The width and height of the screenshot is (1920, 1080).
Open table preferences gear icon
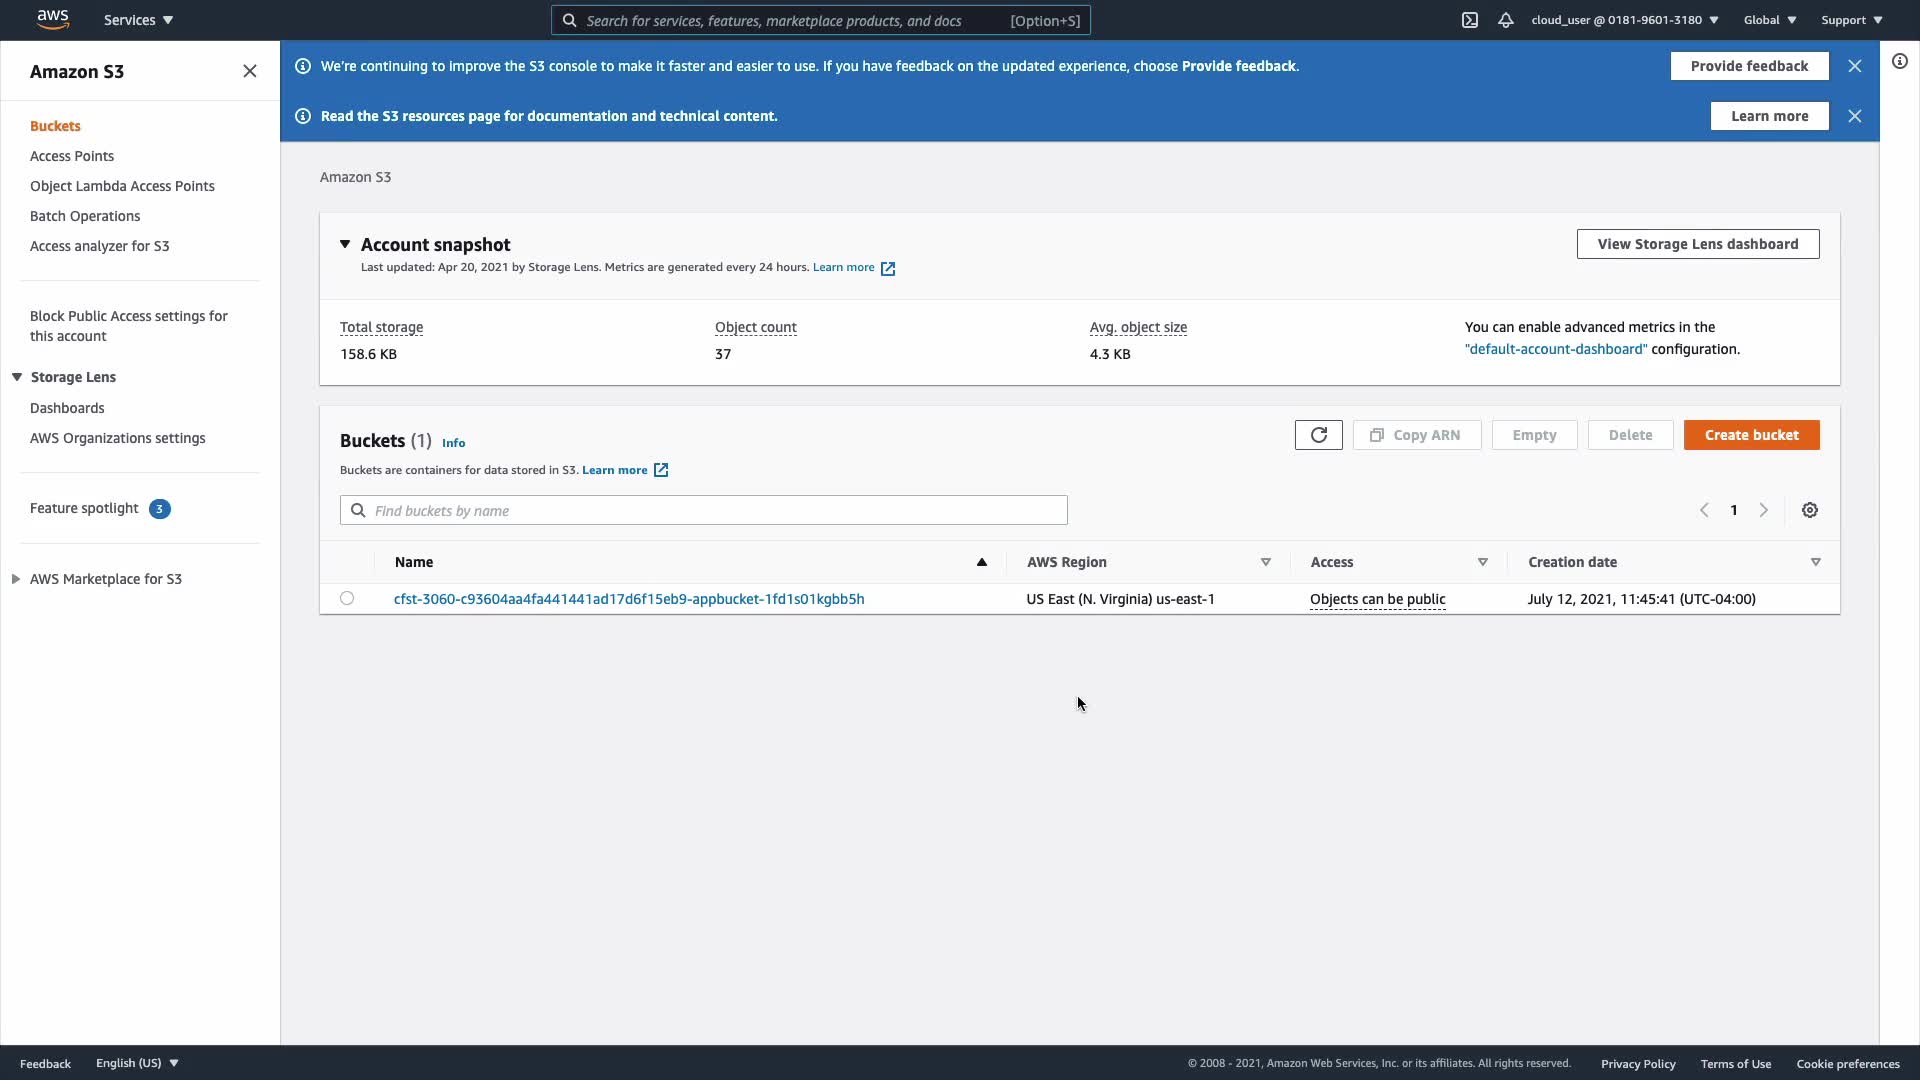click(x=1809, y=510)
